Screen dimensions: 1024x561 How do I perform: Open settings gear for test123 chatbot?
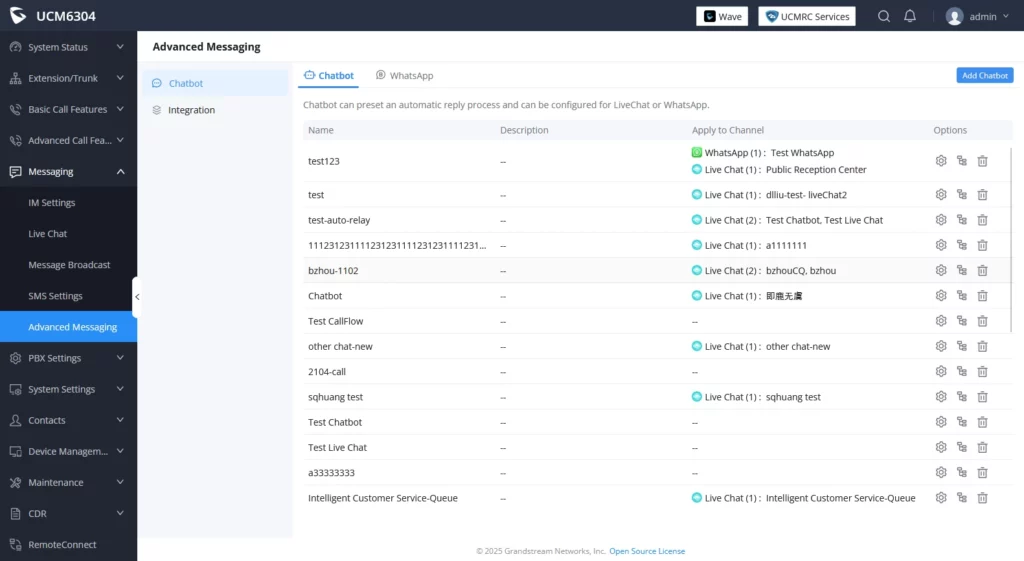[x=940, y=161]
